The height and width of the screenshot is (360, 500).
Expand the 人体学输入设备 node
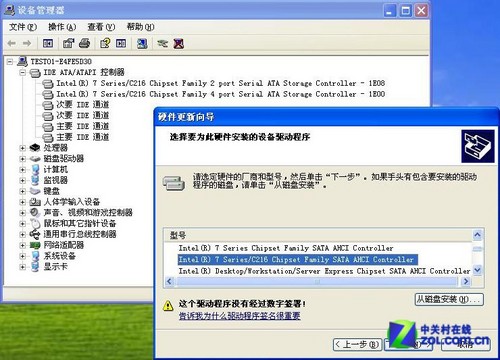coord(23,202)
